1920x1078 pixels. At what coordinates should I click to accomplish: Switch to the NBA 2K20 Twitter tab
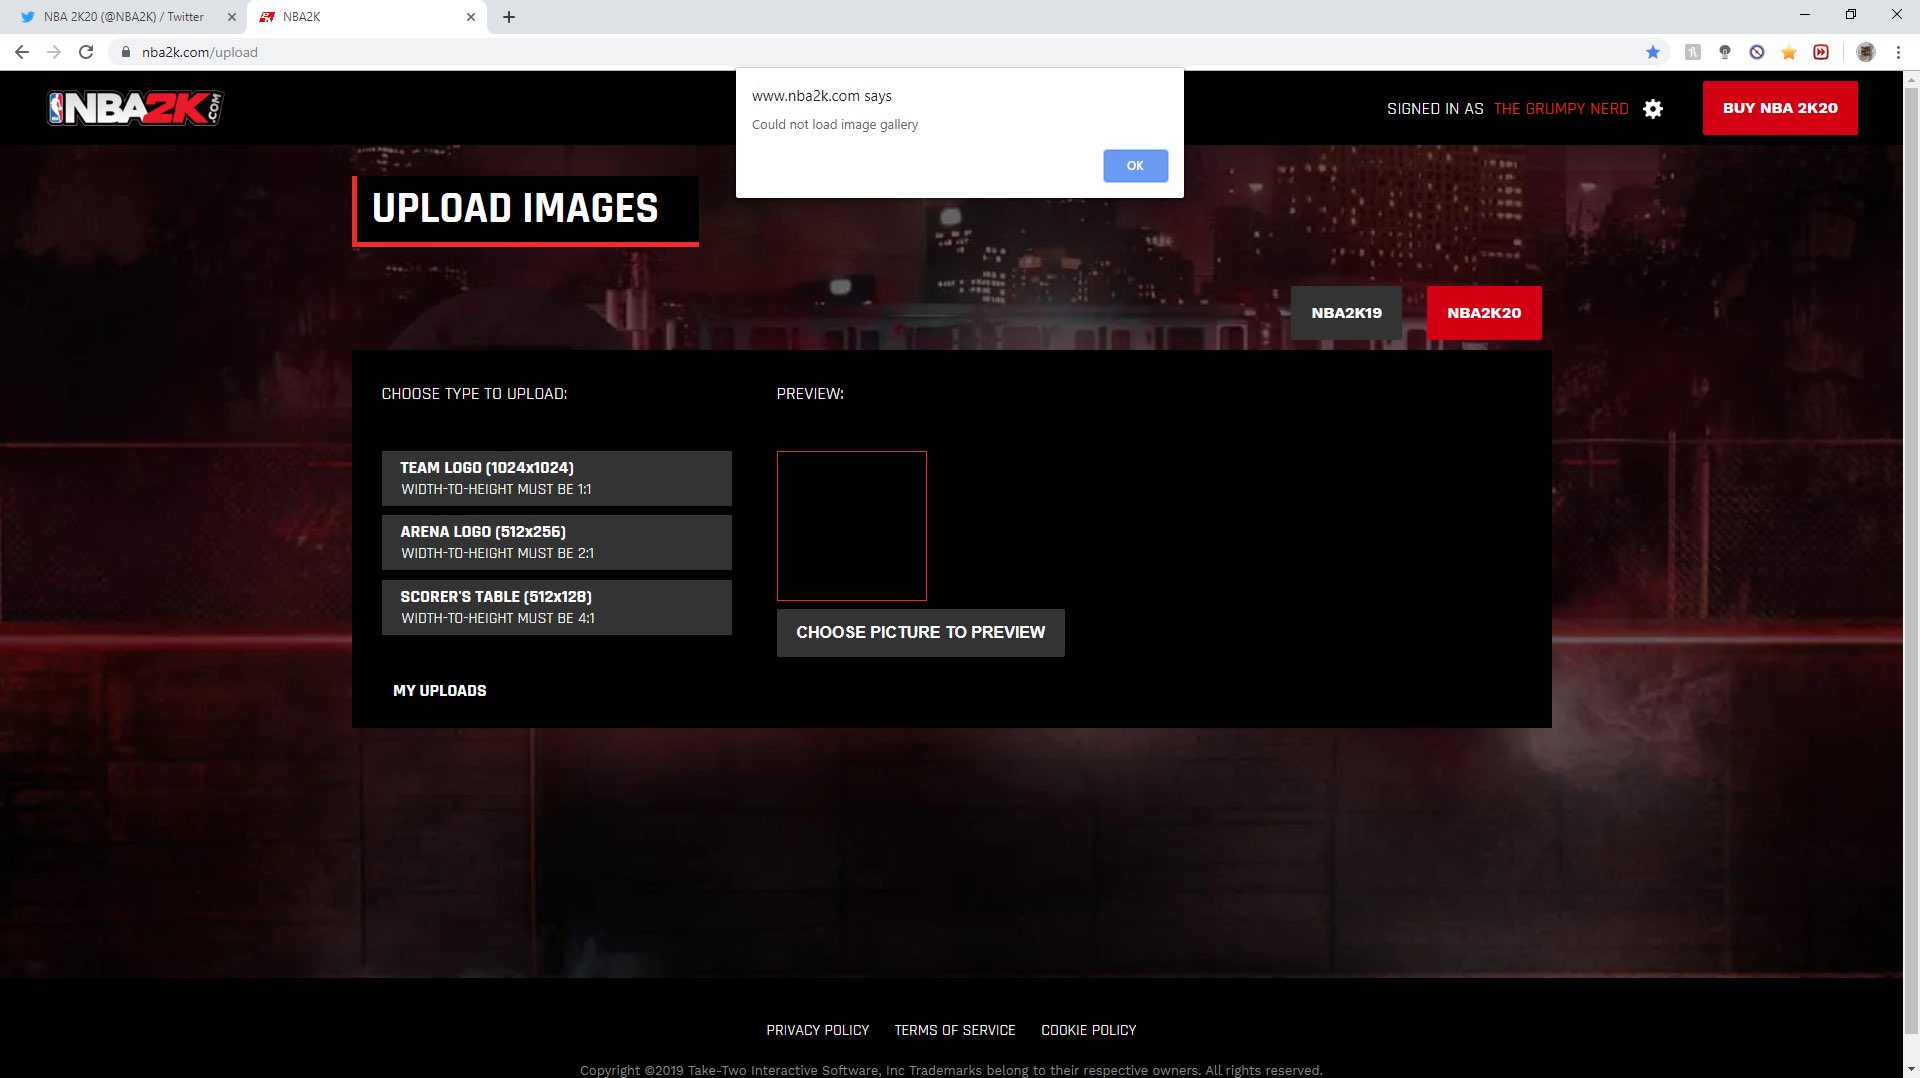pos(123,17)
